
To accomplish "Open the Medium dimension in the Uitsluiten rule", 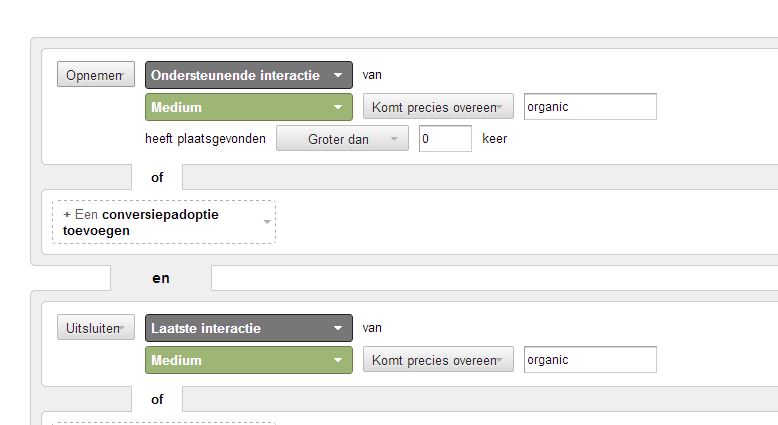I will point(249,360).
